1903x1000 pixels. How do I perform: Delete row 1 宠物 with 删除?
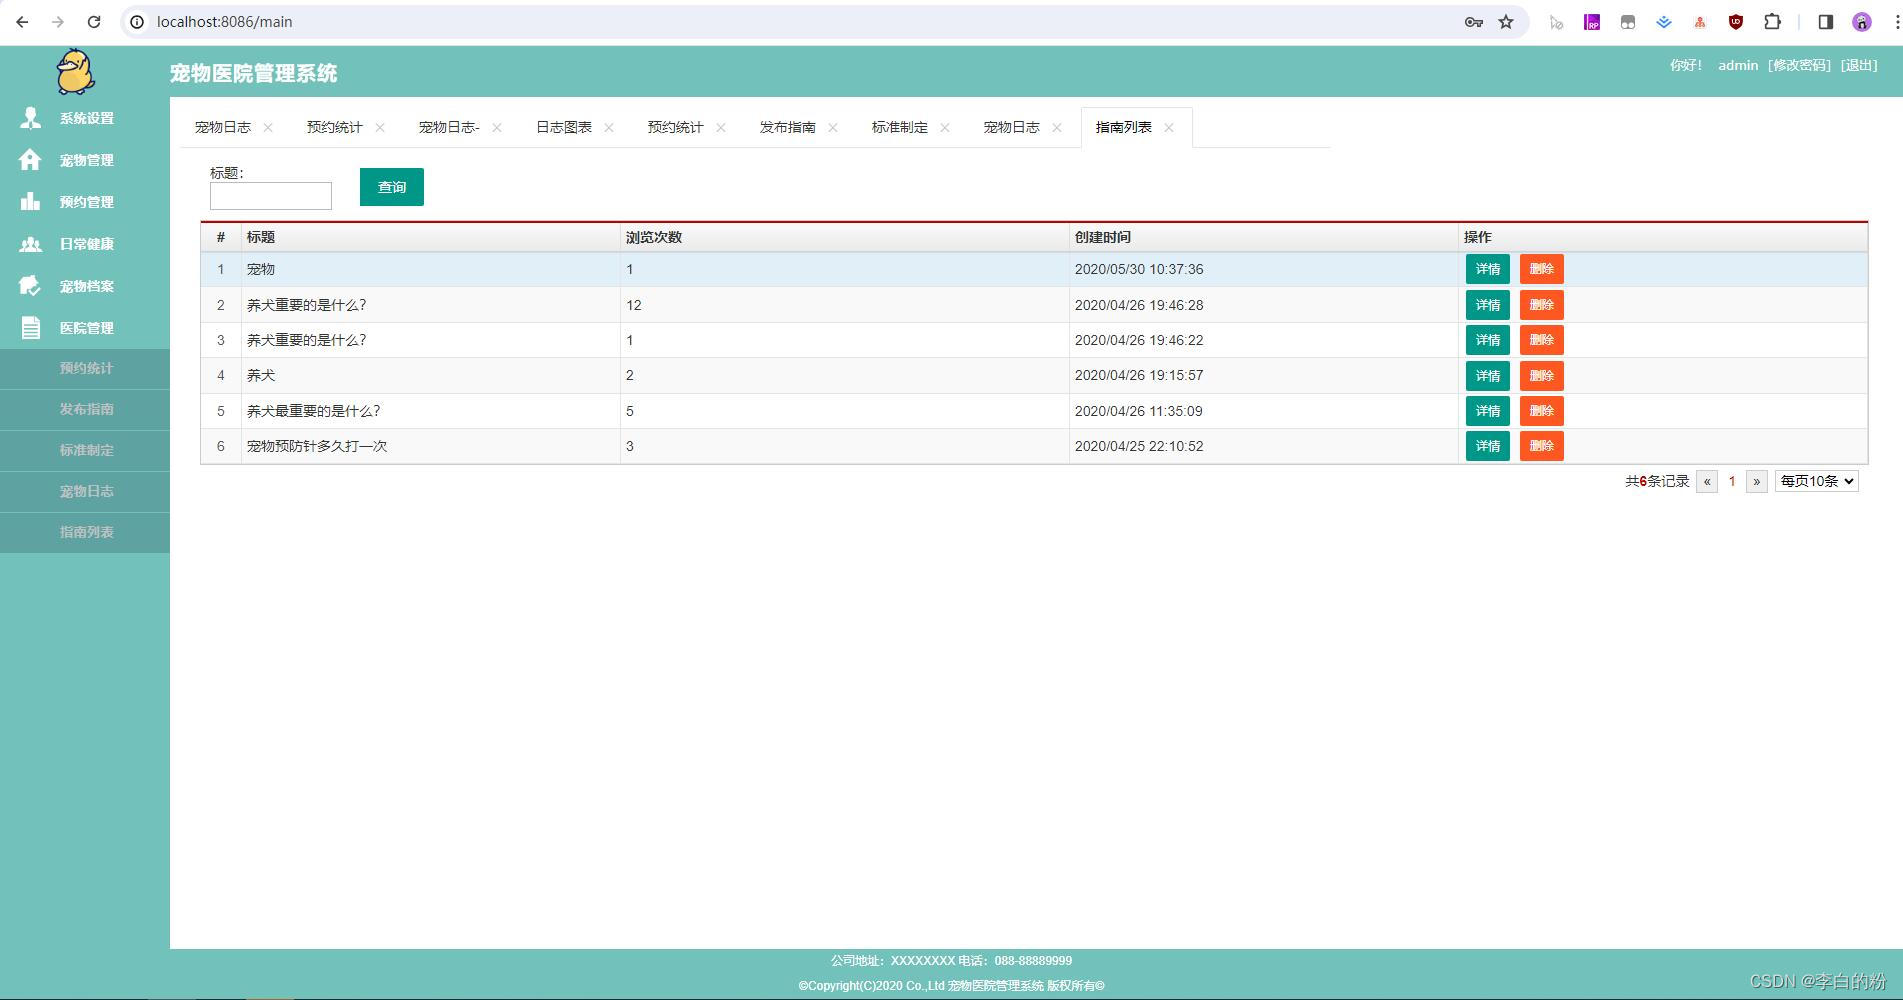(1542, 269)
